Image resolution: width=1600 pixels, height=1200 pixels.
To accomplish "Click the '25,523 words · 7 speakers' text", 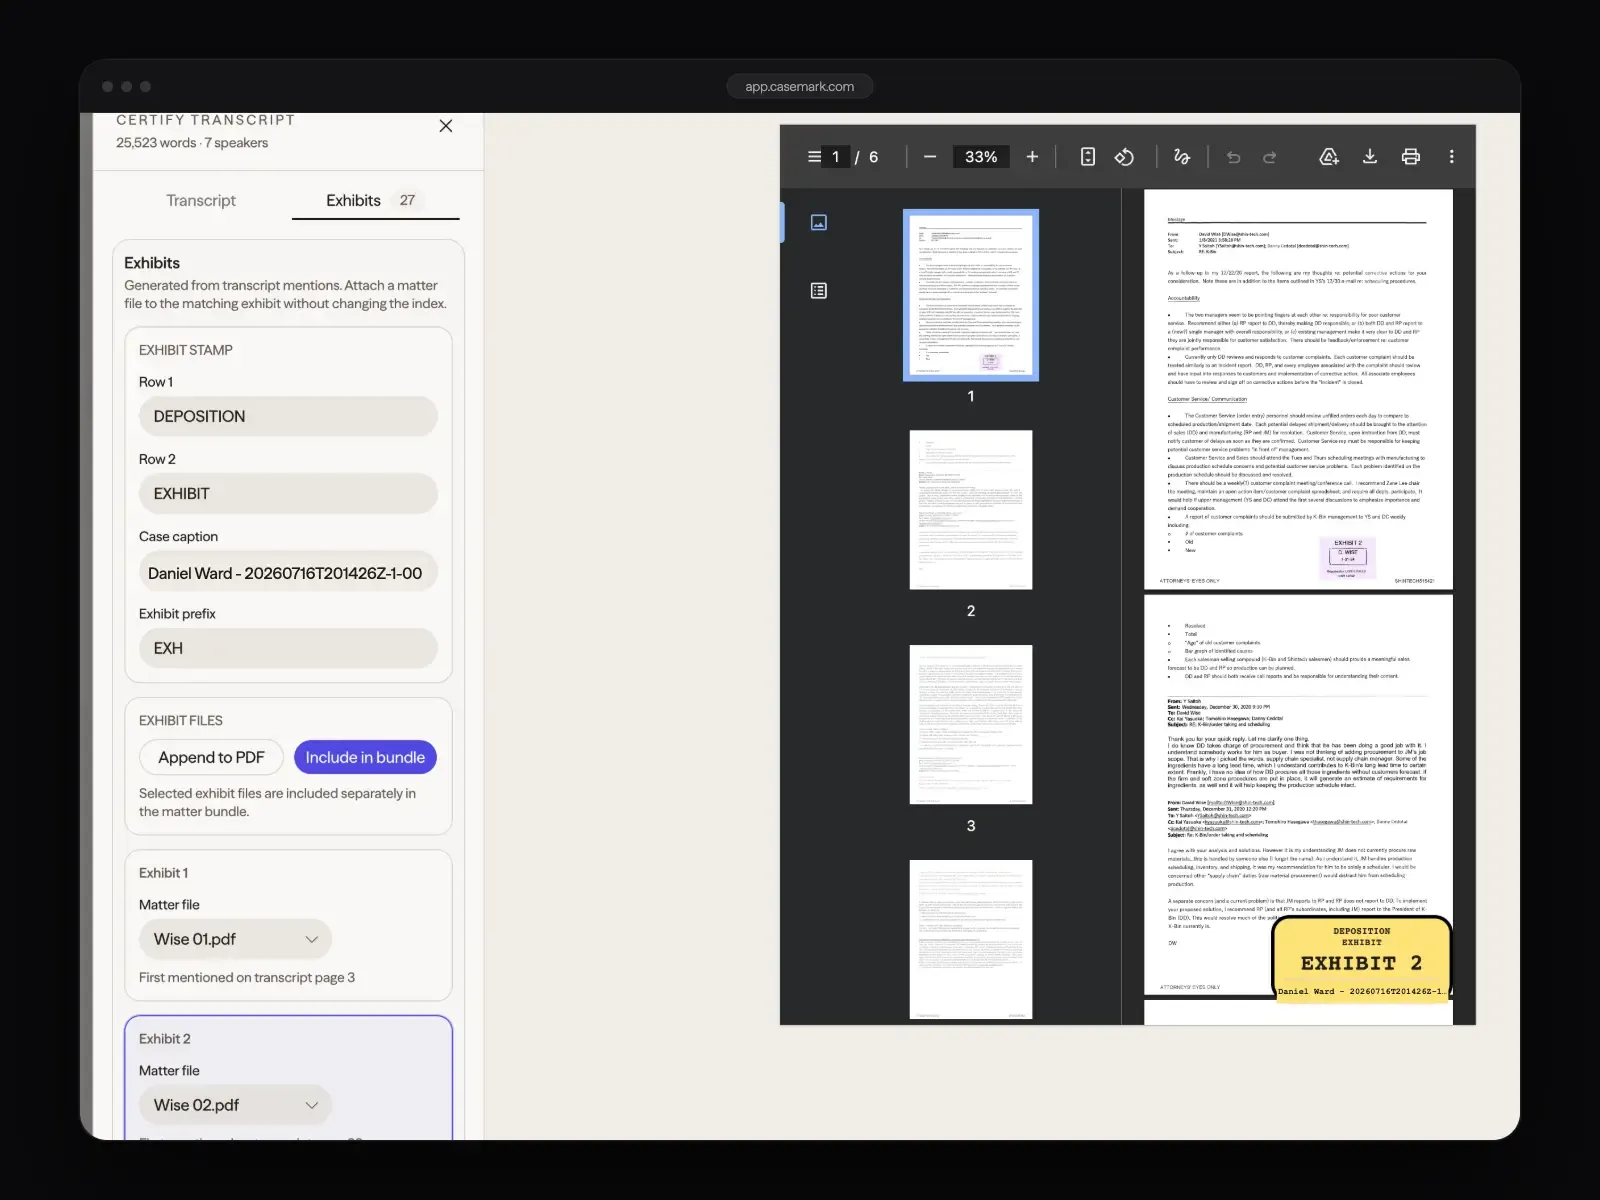I will click(192, 143).
